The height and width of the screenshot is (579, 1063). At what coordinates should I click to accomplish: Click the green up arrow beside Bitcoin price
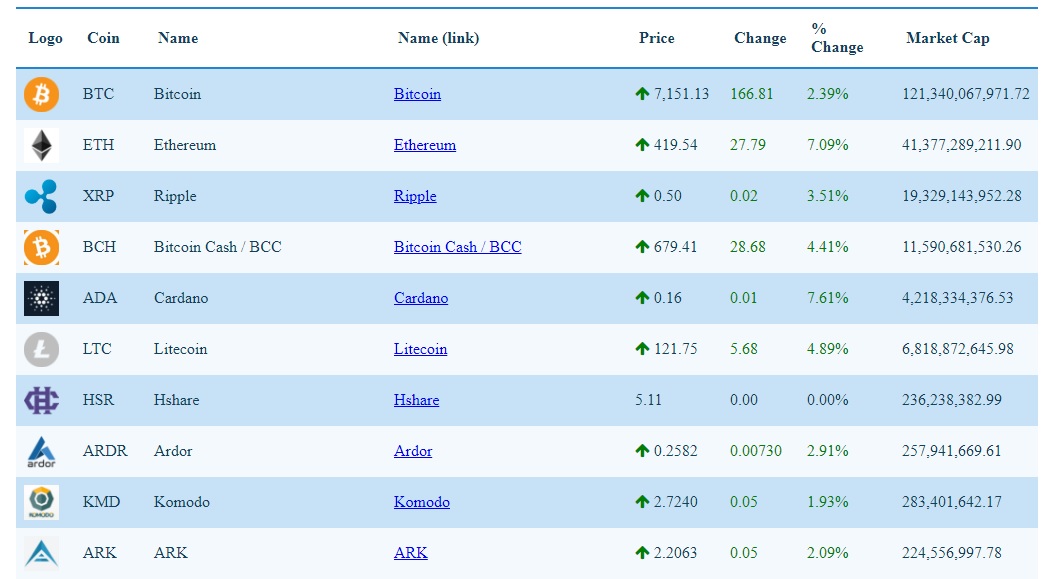click(642, 94)
